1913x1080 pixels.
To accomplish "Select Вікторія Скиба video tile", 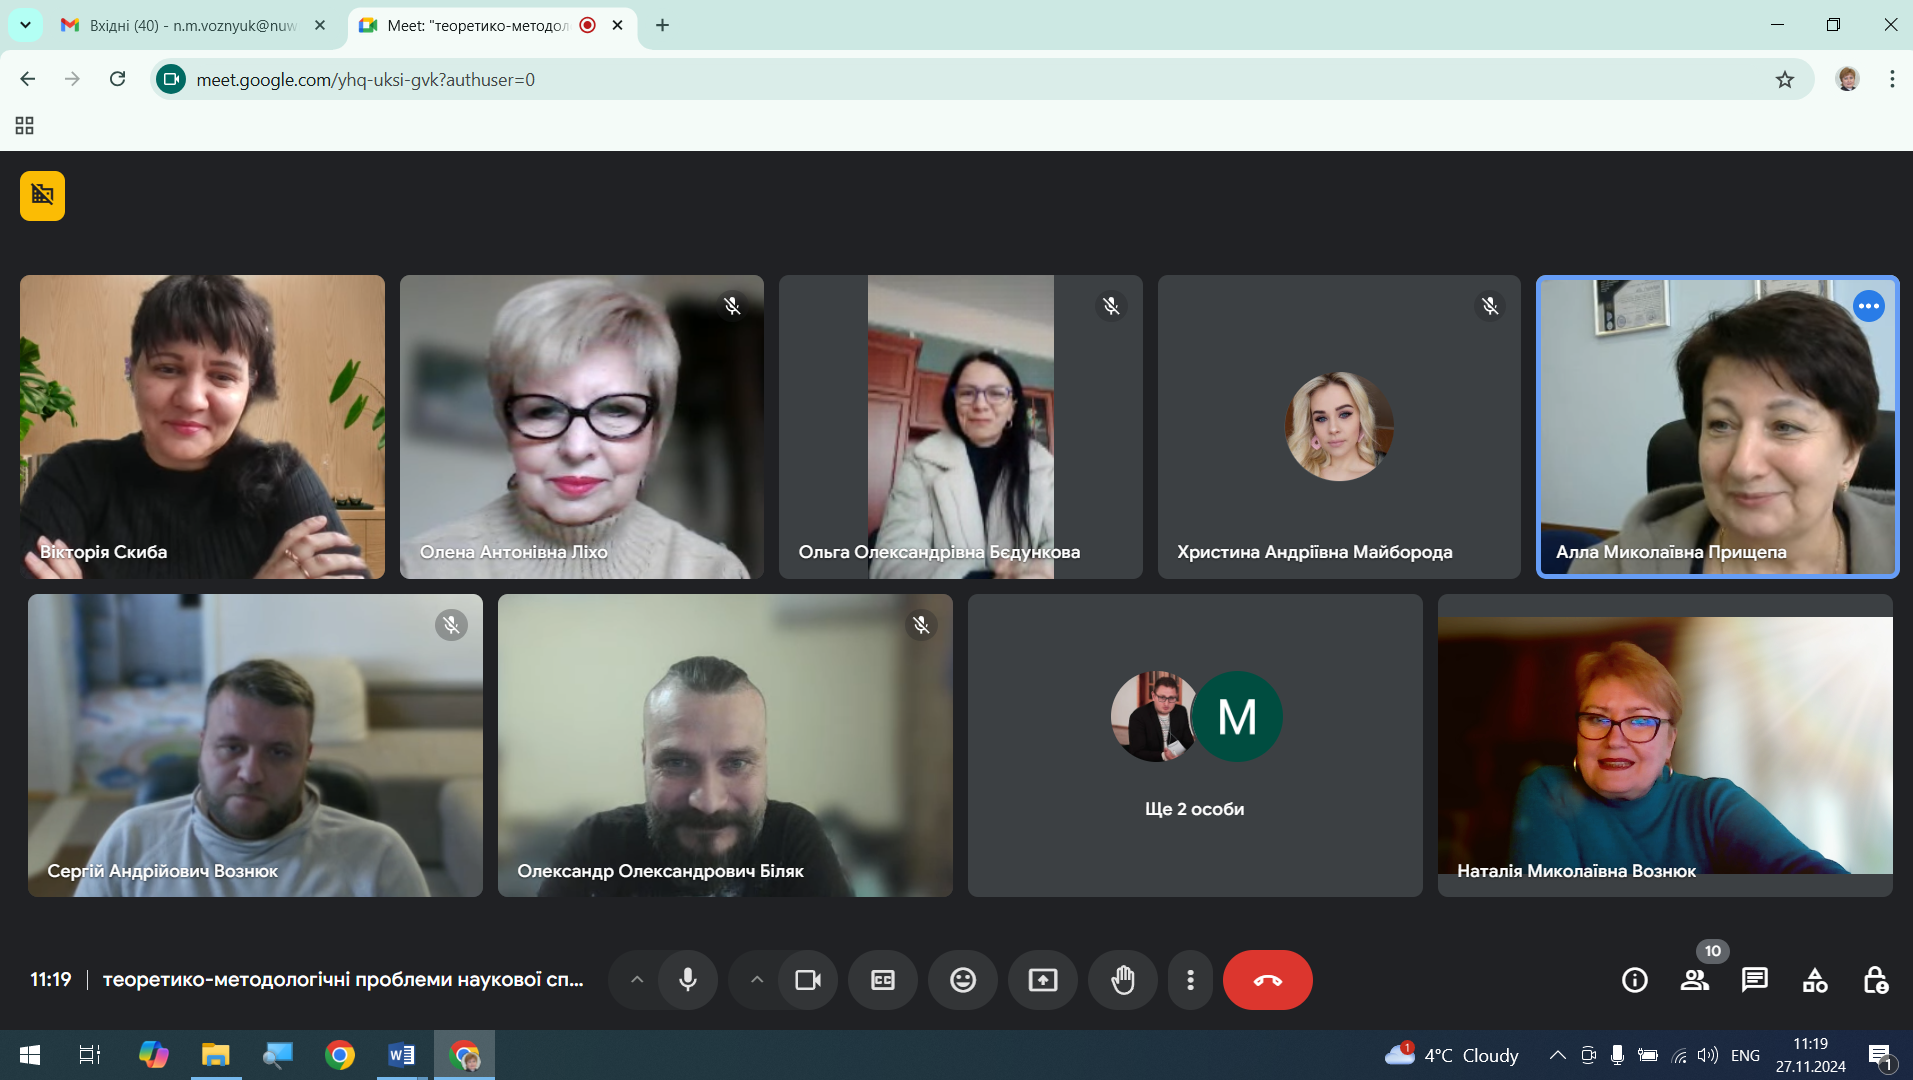I will point(202,427).
